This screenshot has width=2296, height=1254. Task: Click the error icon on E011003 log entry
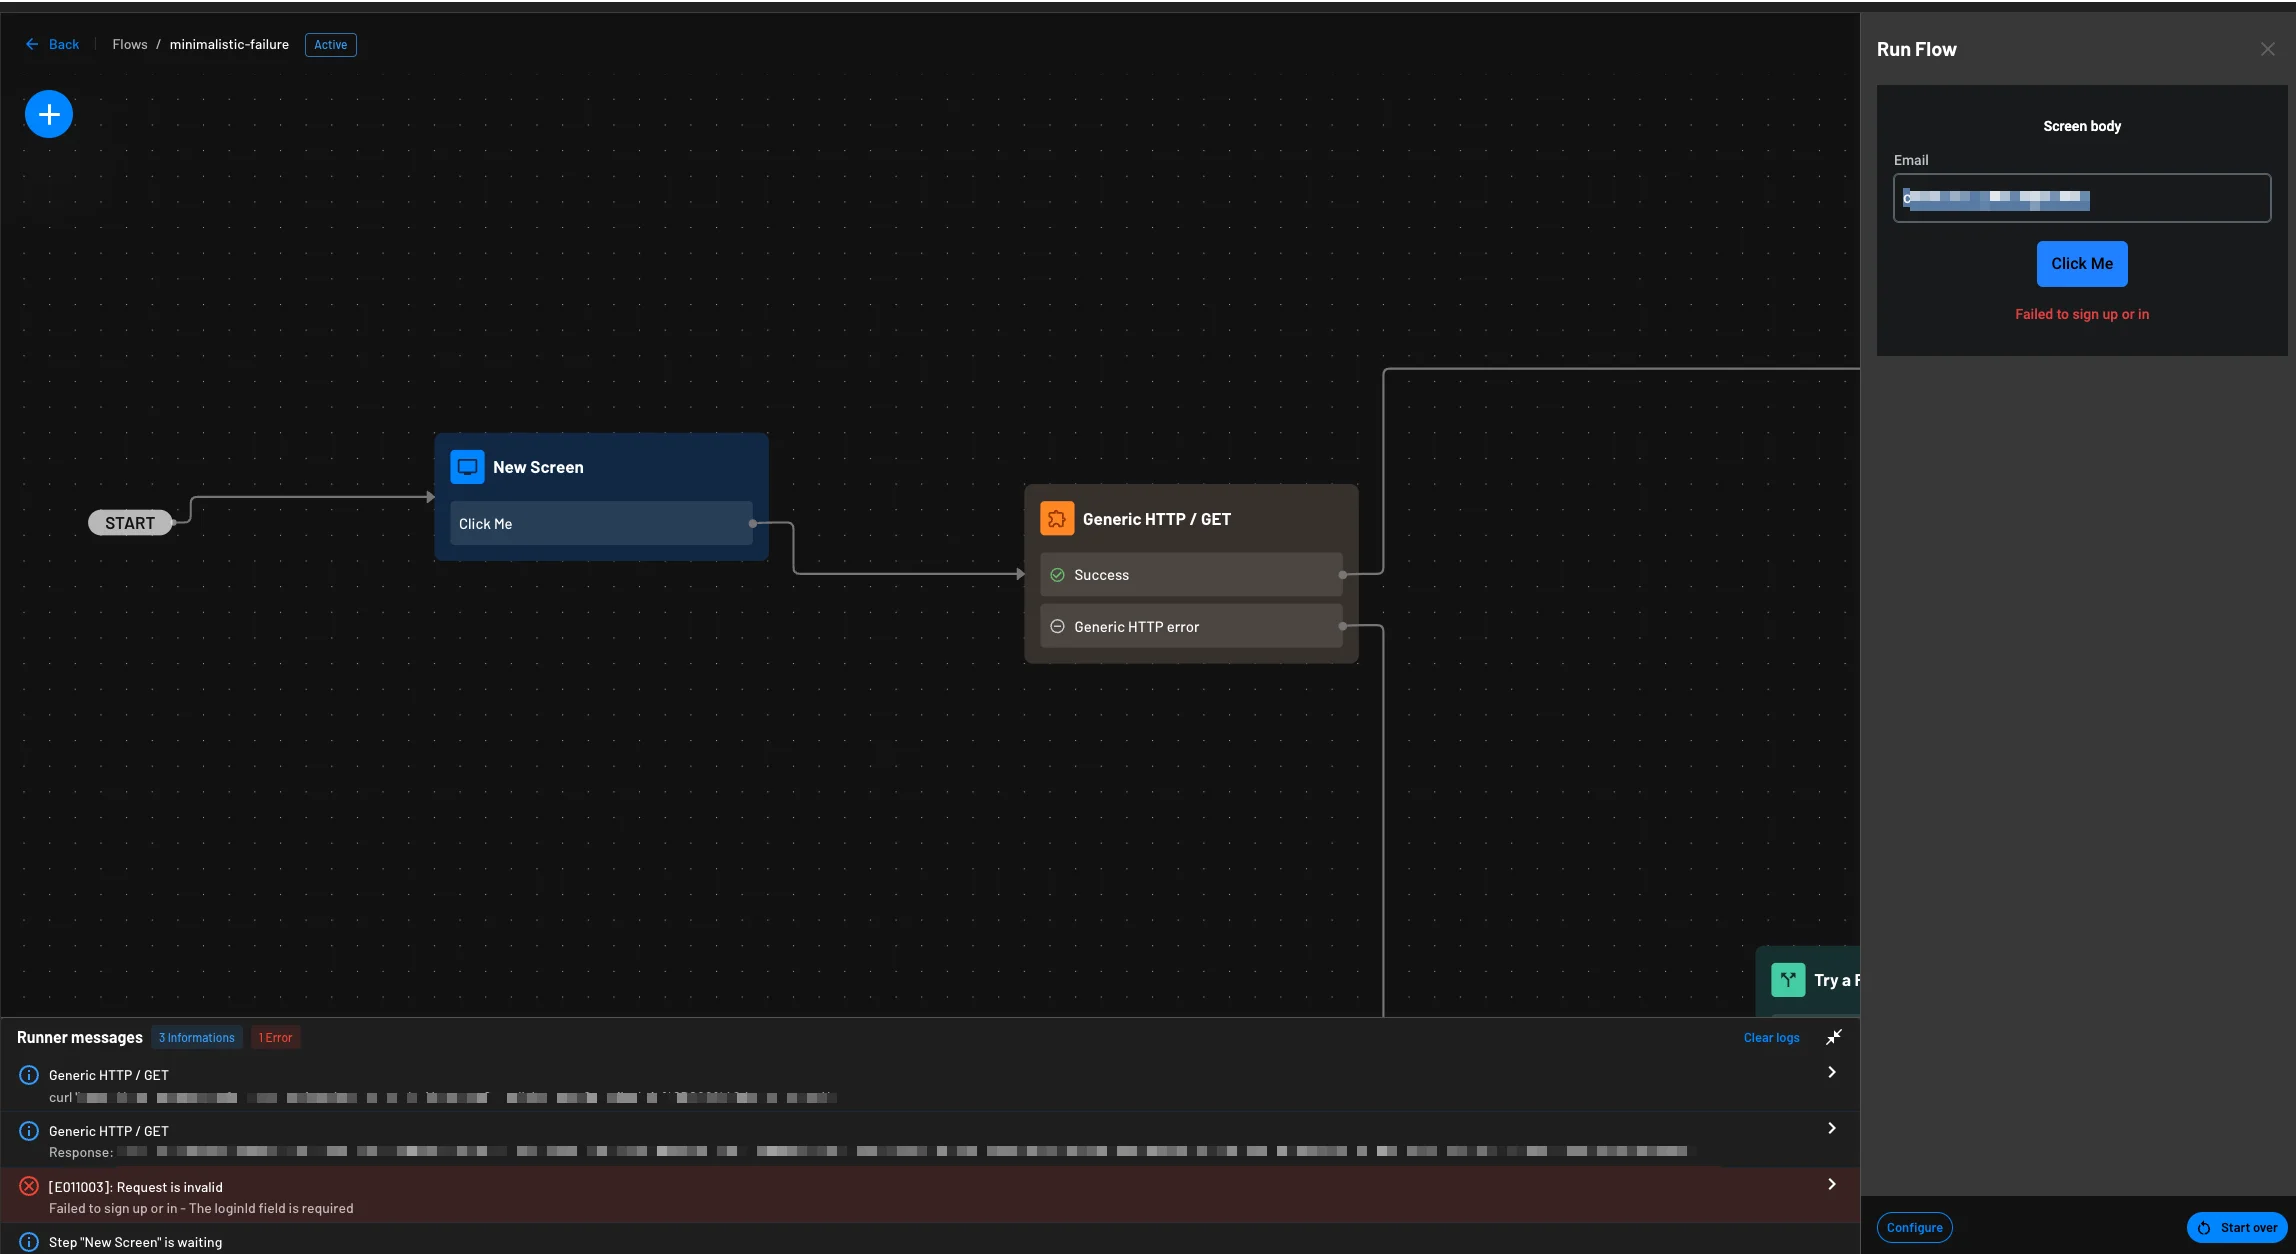(x=28, y=1186)
